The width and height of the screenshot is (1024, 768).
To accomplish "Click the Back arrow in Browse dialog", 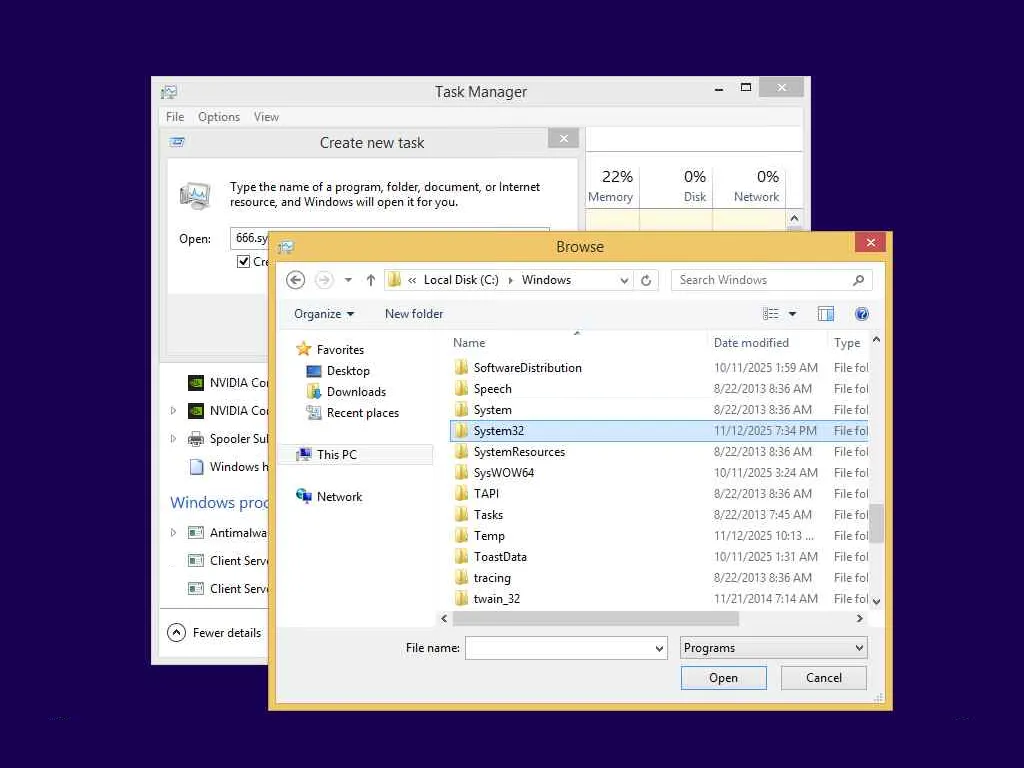I will click(295, 280).
